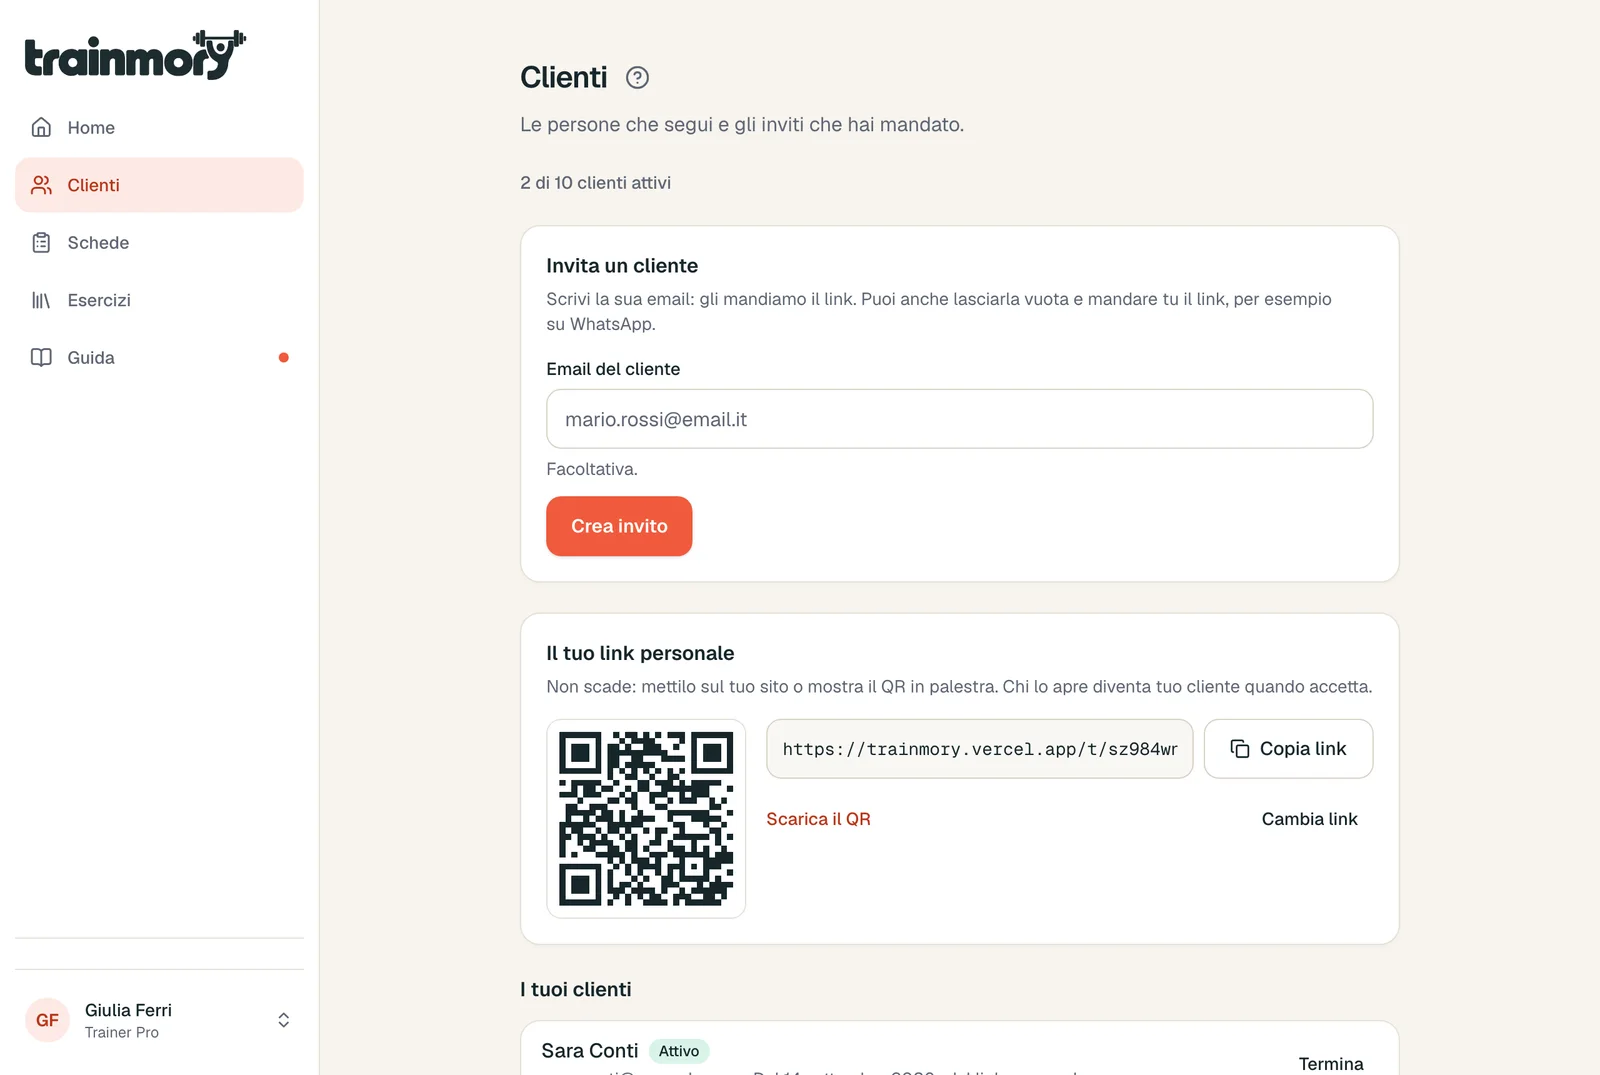
Task: Click Termina for Sara Conti
Action: click(x=1331, y=1063)
